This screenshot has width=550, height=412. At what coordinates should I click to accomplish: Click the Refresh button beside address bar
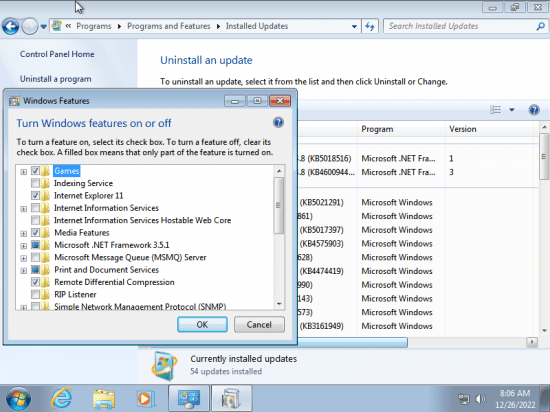tap(370, 26)
